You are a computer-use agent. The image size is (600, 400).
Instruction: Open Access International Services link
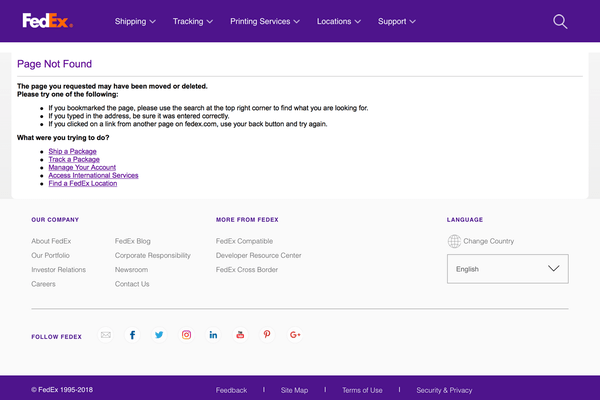93,175
